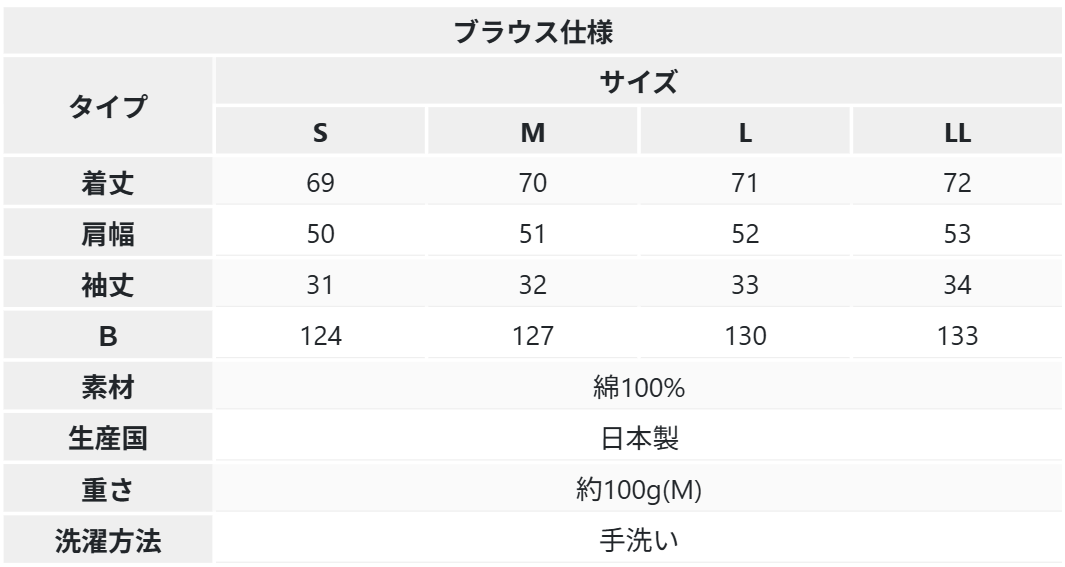Select the LL size column header

957,132
